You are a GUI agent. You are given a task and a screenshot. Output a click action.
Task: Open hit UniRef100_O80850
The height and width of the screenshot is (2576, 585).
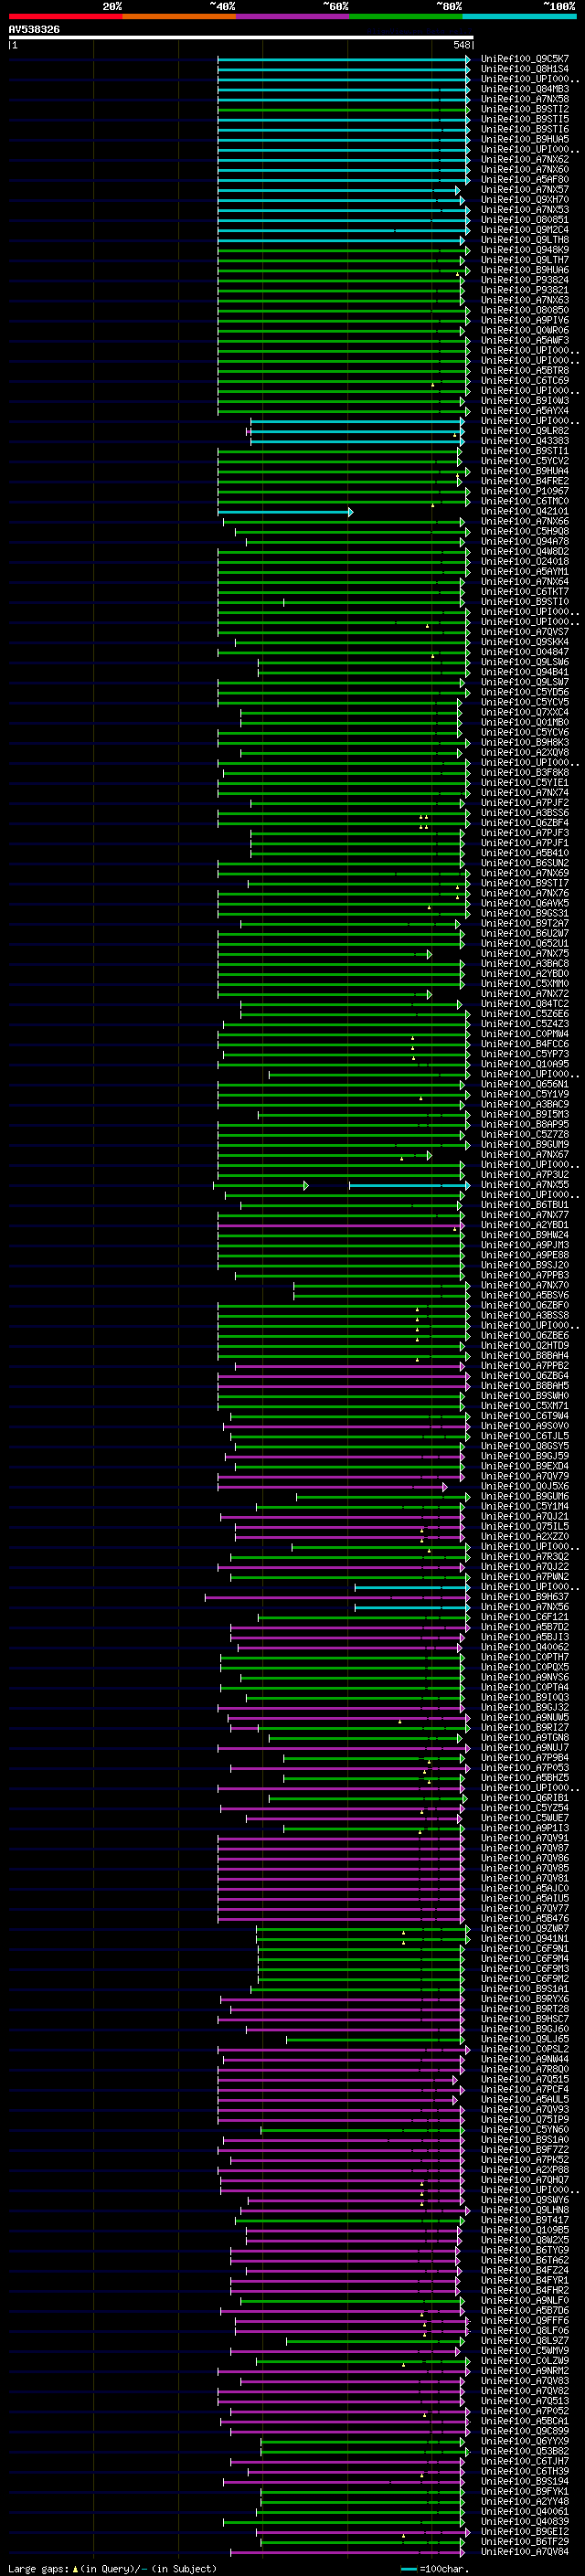525,310
